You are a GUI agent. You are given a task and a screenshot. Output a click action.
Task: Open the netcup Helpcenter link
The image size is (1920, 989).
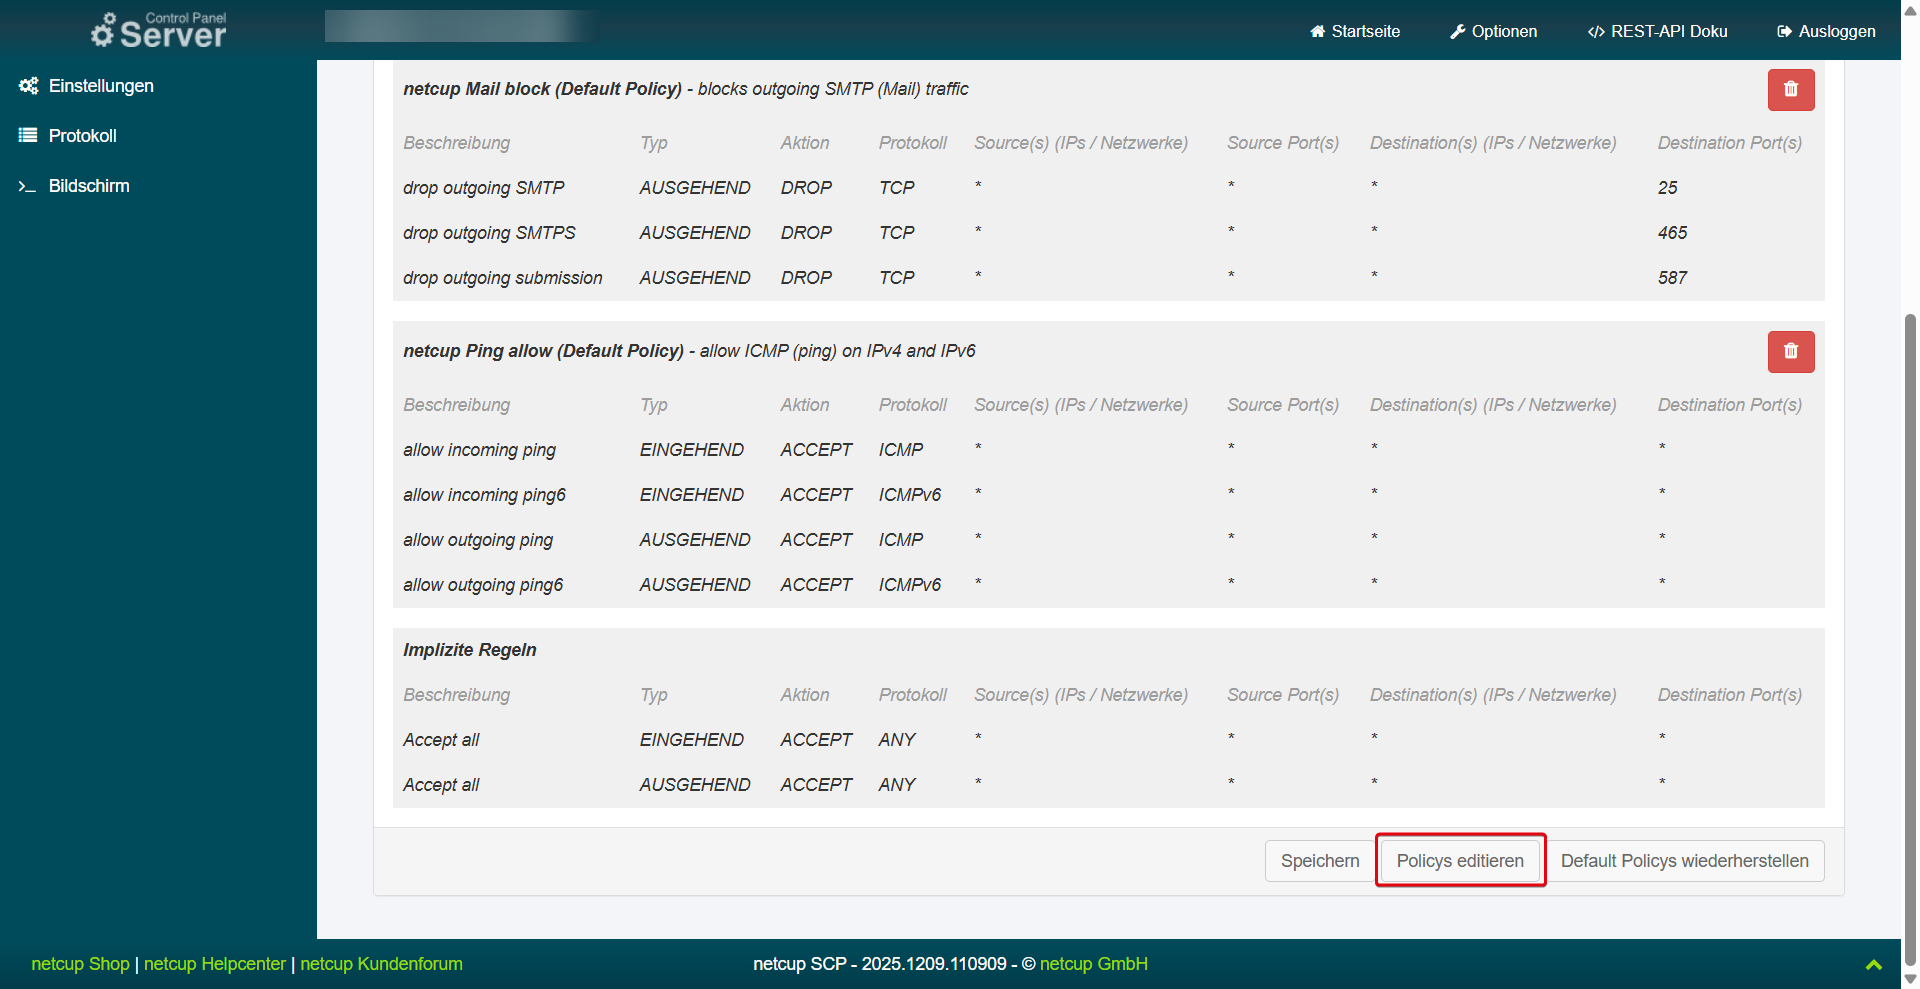pos(215,964)
